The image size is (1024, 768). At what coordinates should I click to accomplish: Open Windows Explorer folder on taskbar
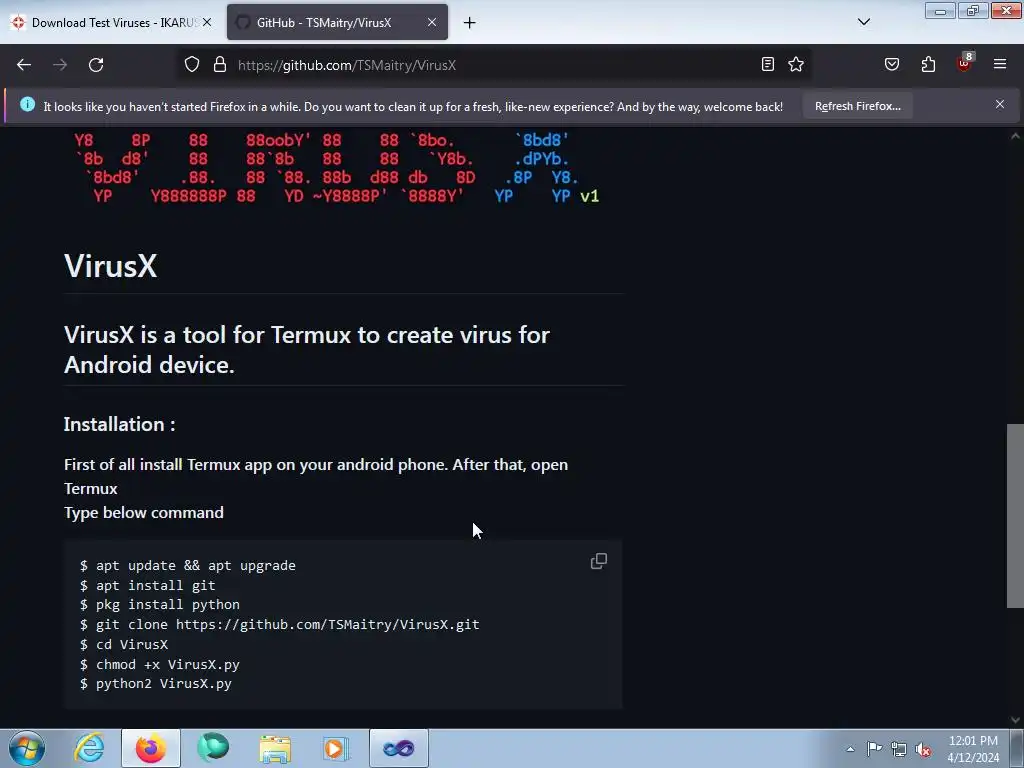275,748
